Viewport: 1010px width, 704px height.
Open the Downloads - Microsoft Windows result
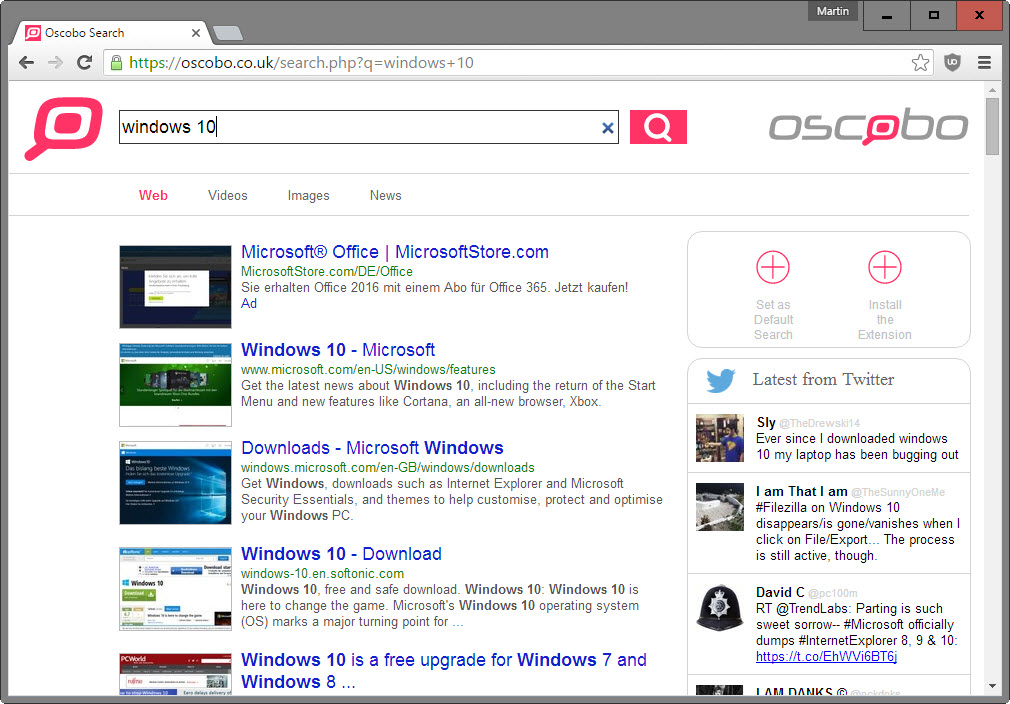click(x=372, y=448)
